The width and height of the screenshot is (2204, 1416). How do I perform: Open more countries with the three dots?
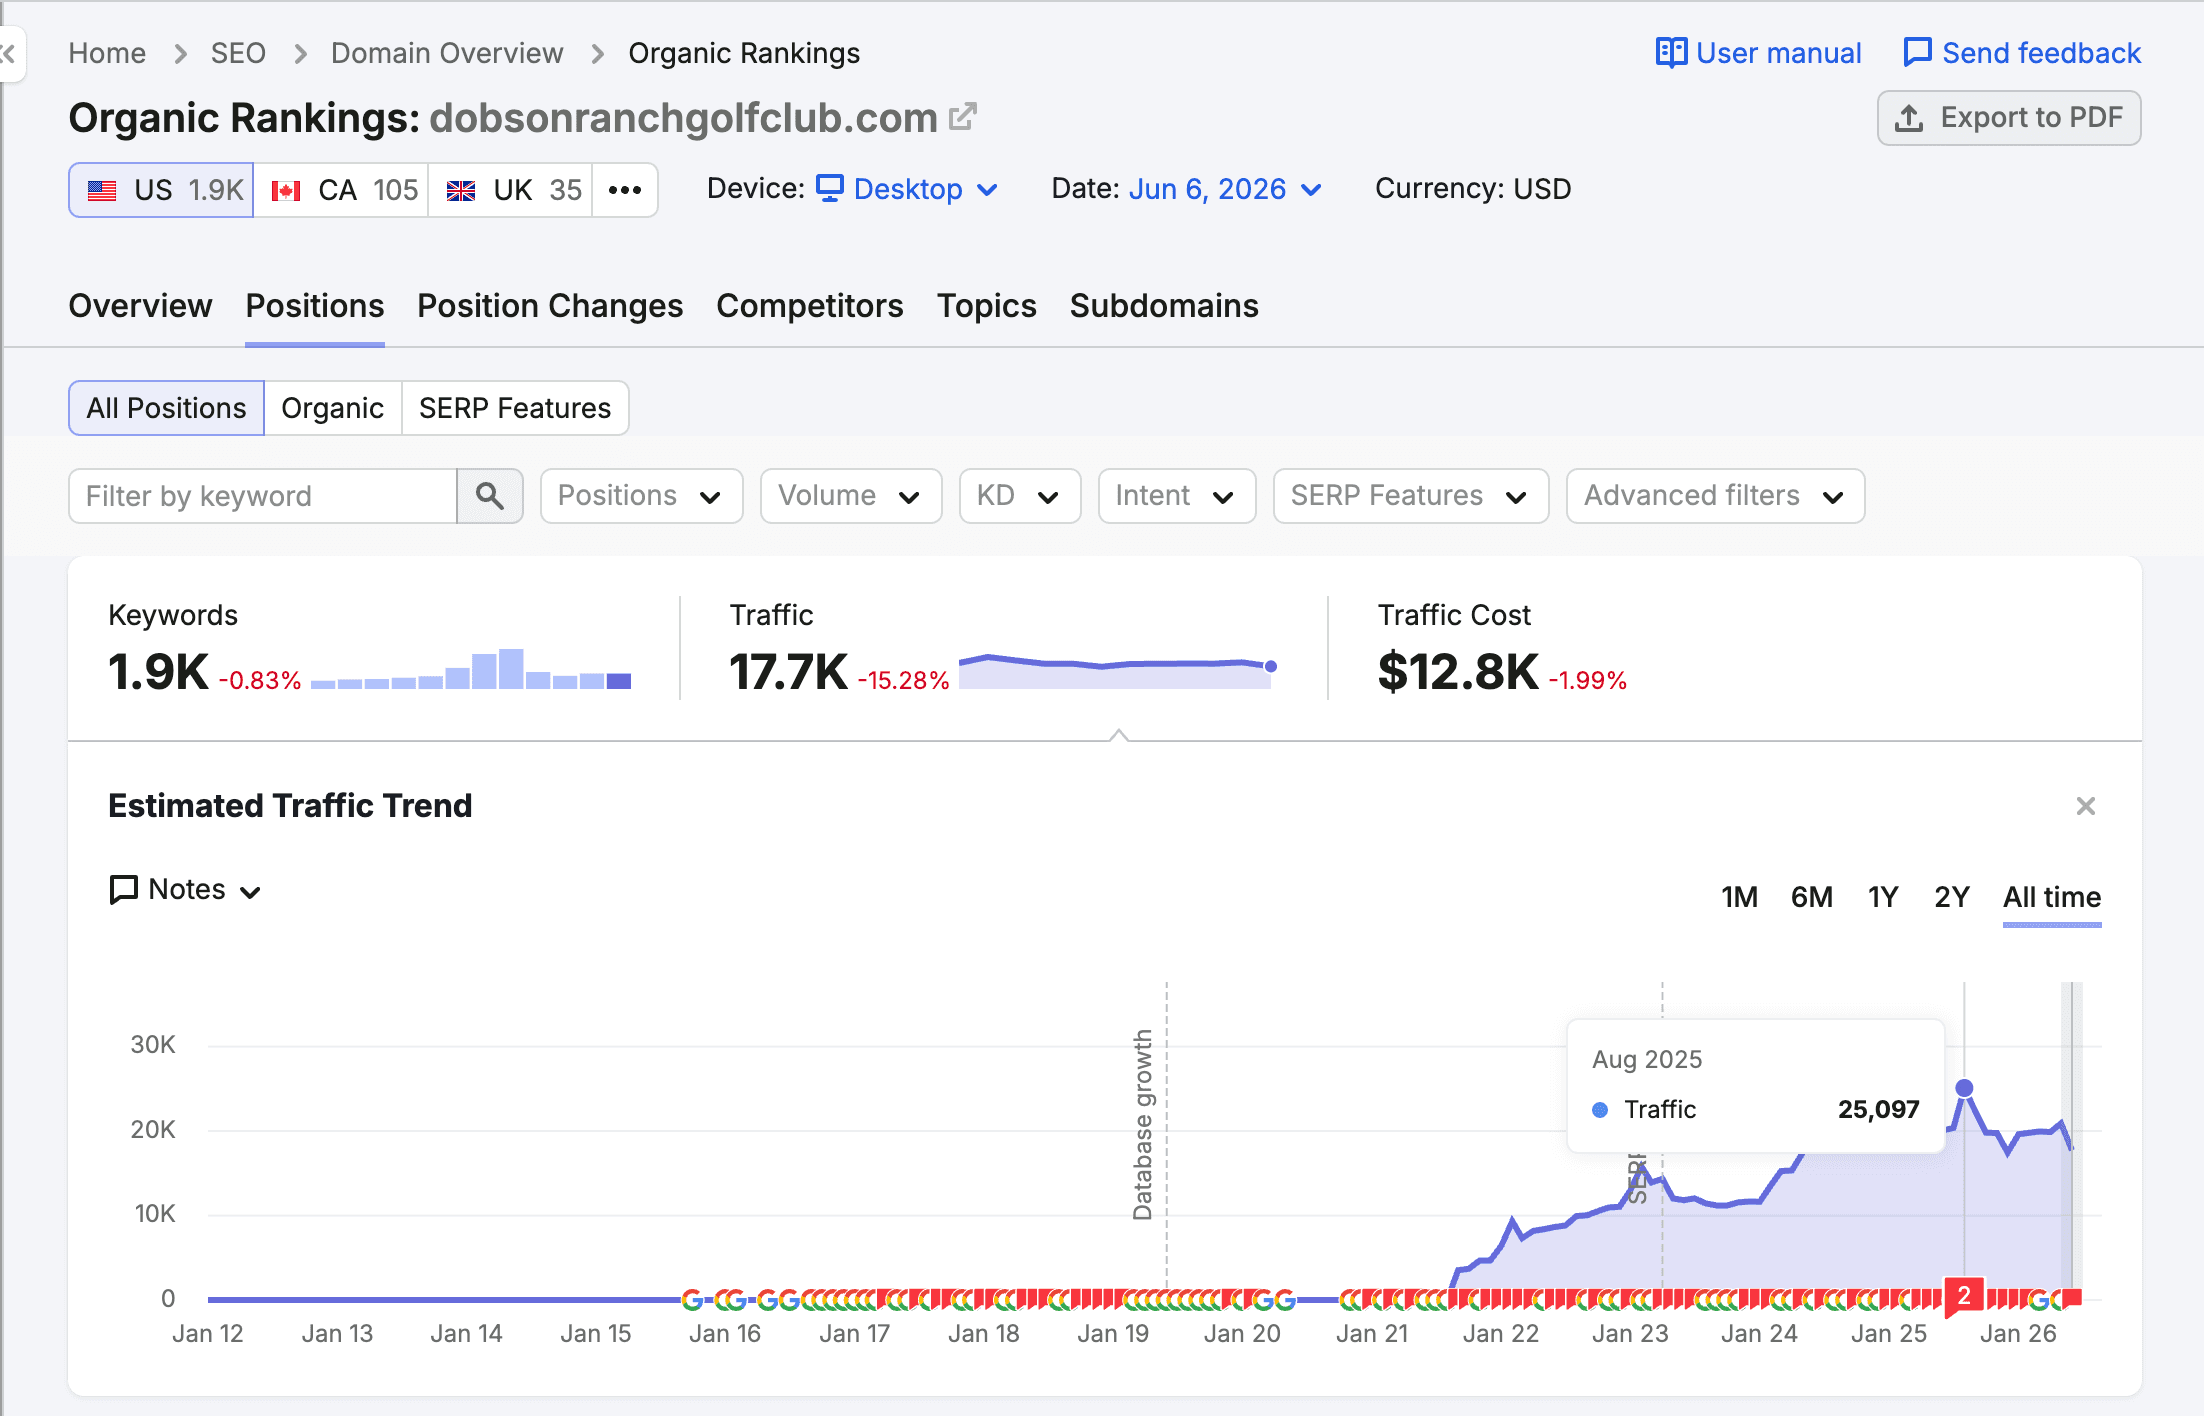625,190
